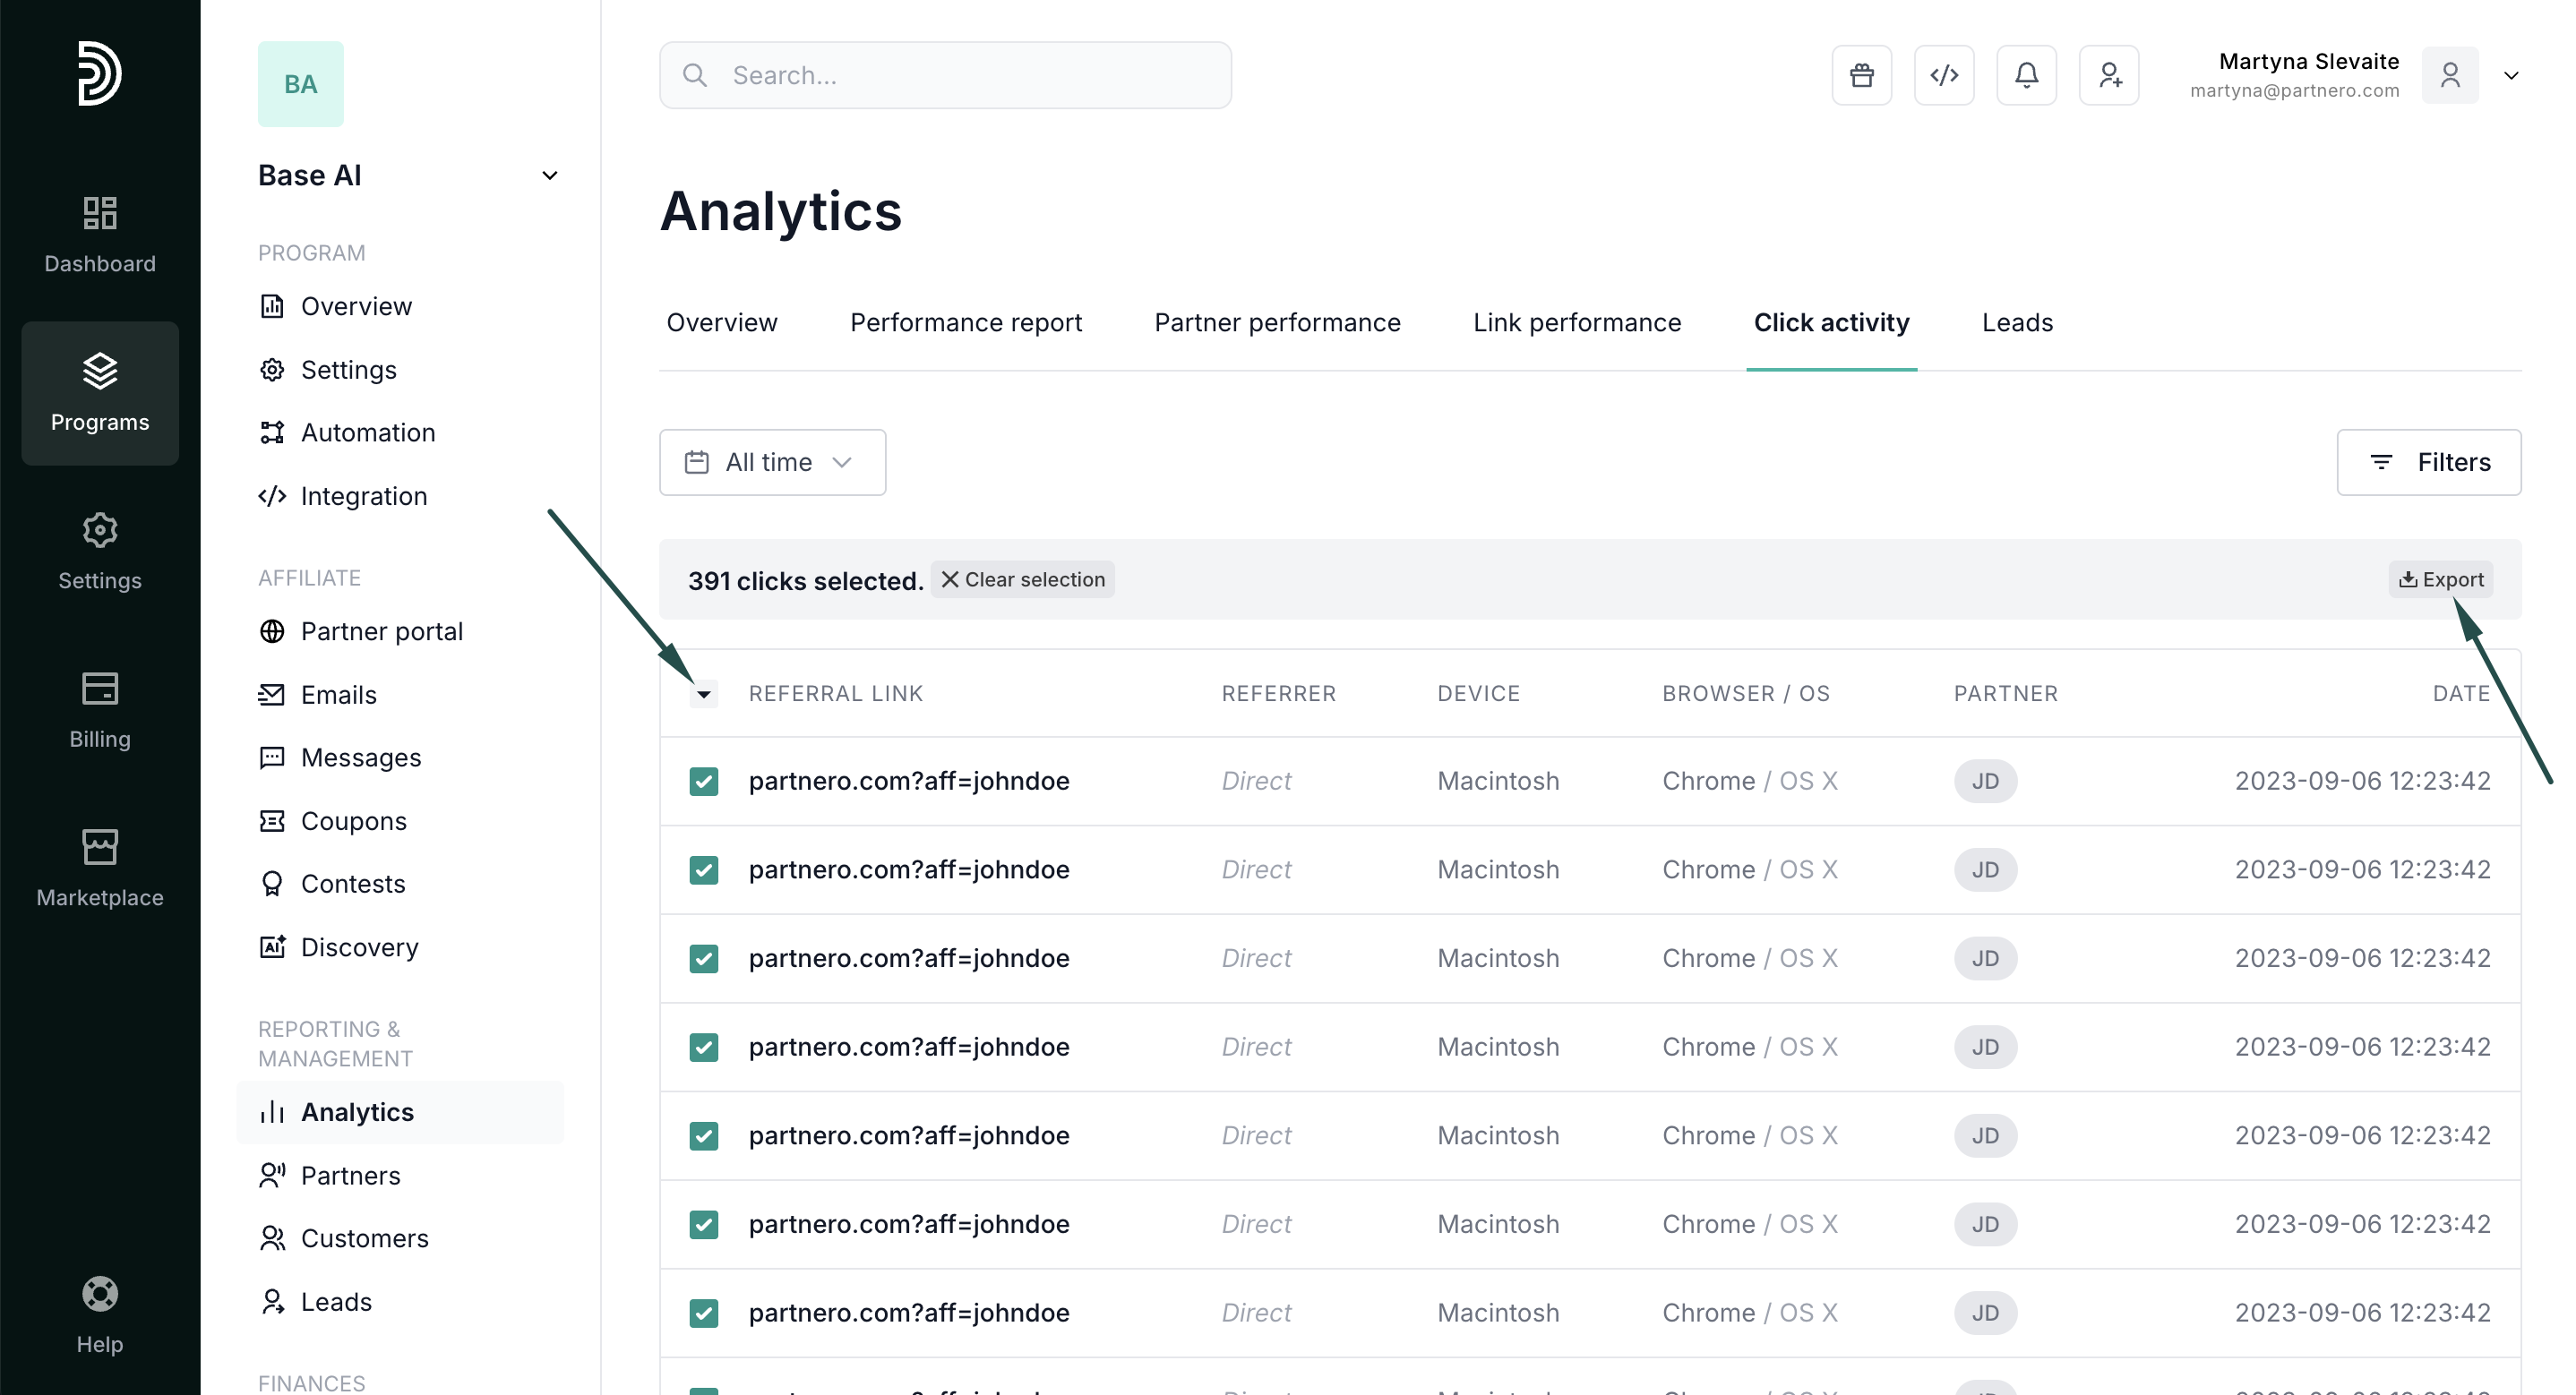Click Clear selection
The width and height of the screenshot is (2576, 1395).
click(1022, 579)
